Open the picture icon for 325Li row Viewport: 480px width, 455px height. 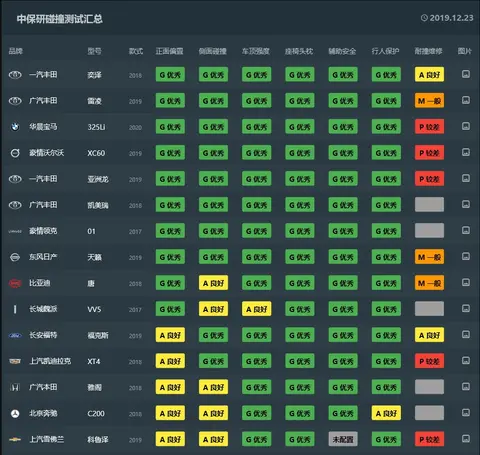point(466,126)
